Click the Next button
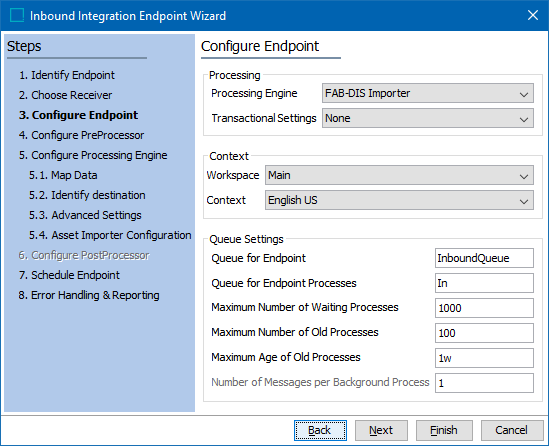The width and height of the screenshot is (549, 446). [x=381, y=430]
